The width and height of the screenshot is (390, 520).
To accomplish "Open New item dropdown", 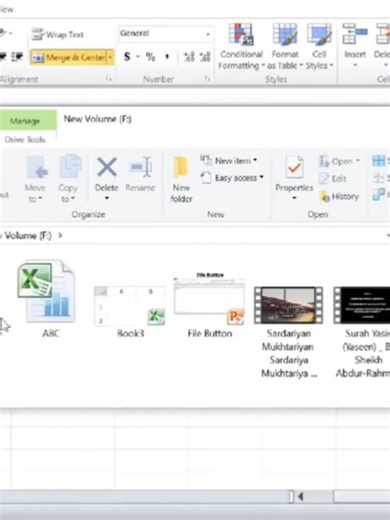I will point(229,161).
